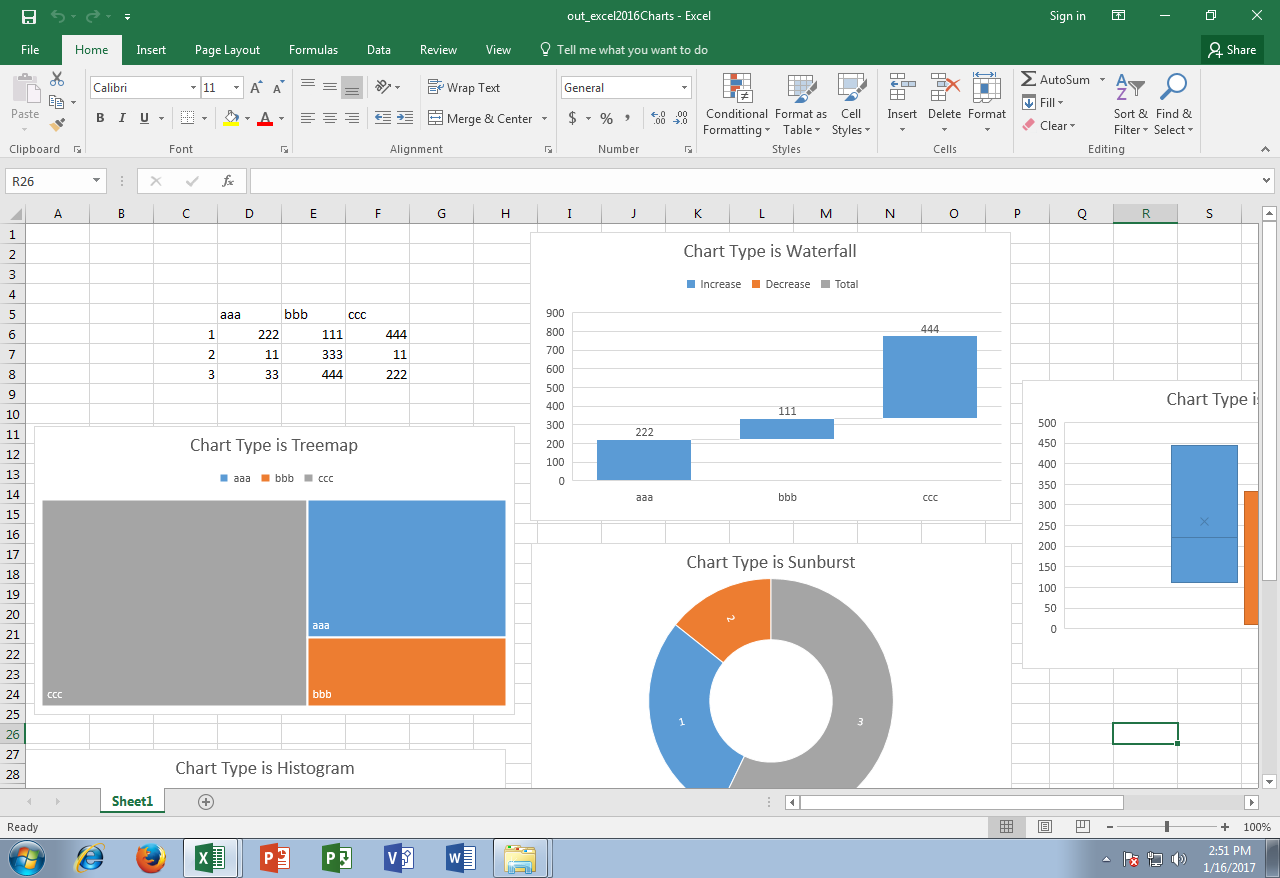Click the Format Painter brush icon
The width and height of the screenshot is (1280, 878).
57,125
